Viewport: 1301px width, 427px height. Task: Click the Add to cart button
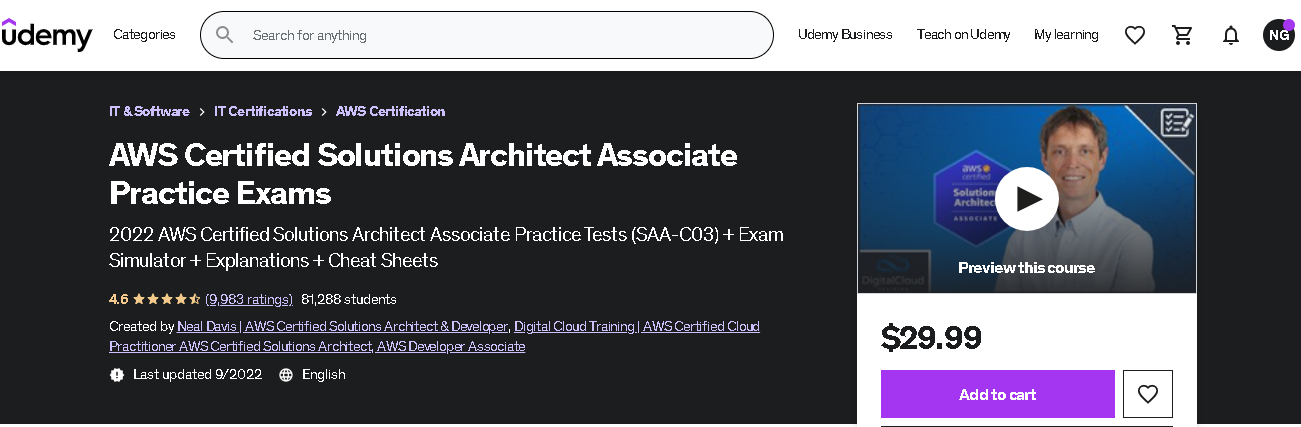tap(997, 394)
